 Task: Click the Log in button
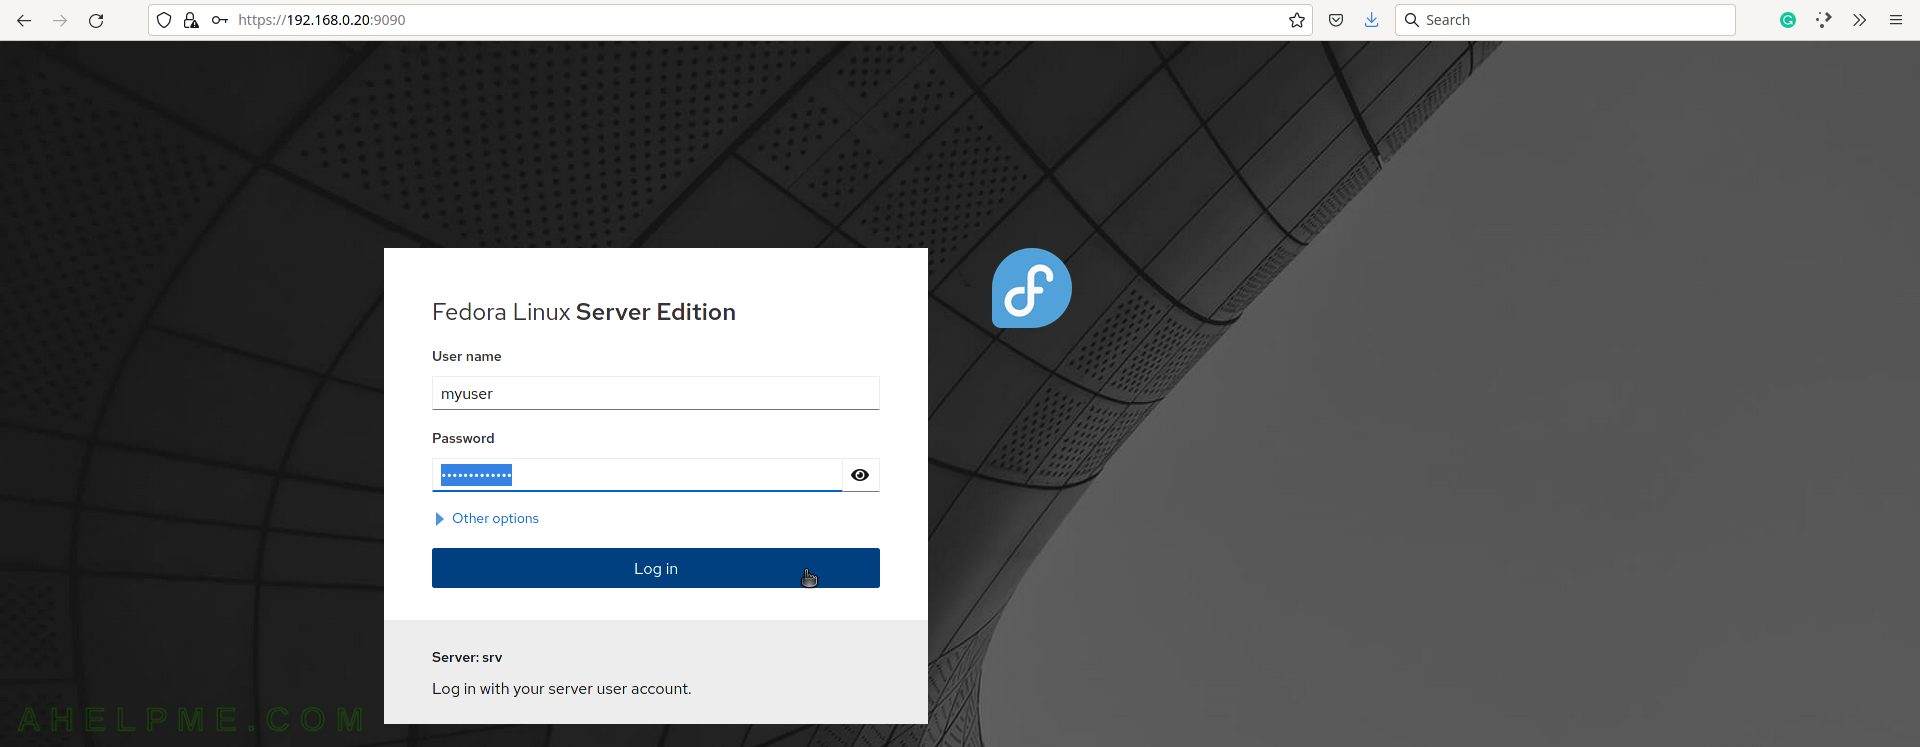point(656,568)
